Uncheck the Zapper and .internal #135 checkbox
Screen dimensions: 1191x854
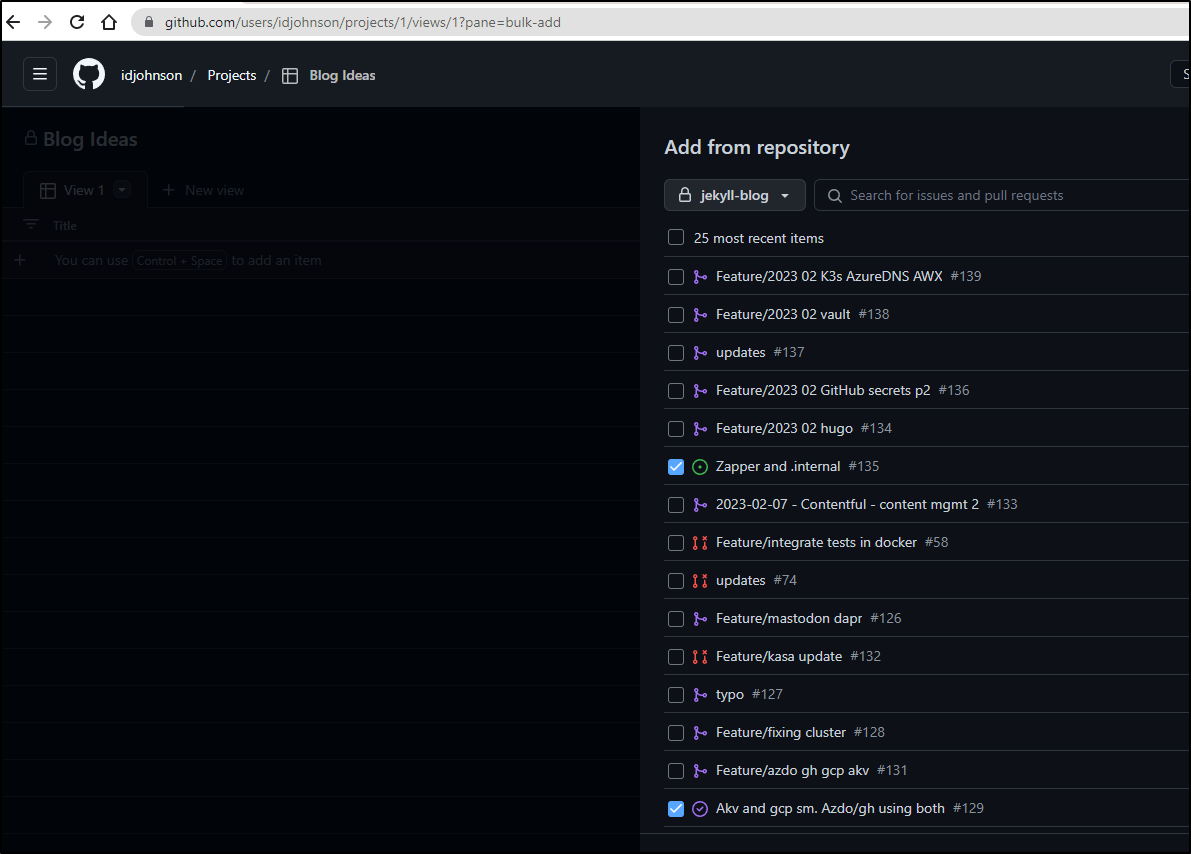click(676, 467)
